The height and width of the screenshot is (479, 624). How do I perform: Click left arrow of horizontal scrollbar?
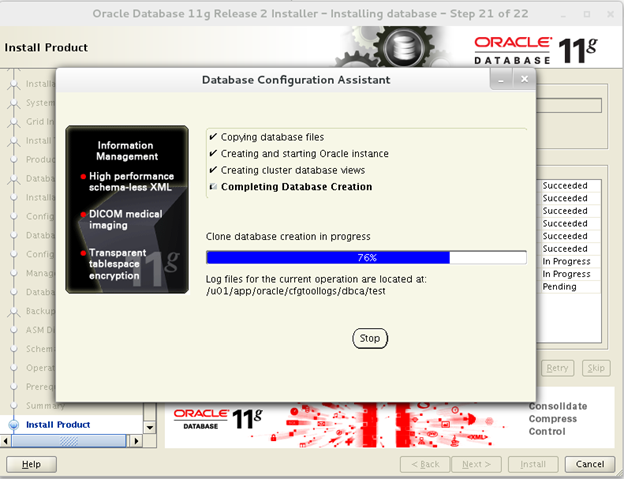pos(5,441)
